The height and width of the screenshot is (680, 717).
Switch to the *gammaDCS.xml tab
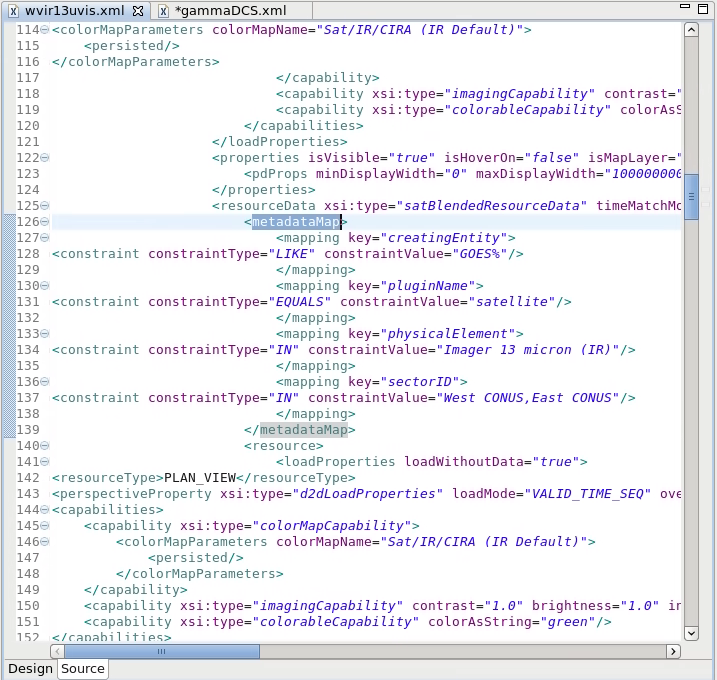point(230,11)
